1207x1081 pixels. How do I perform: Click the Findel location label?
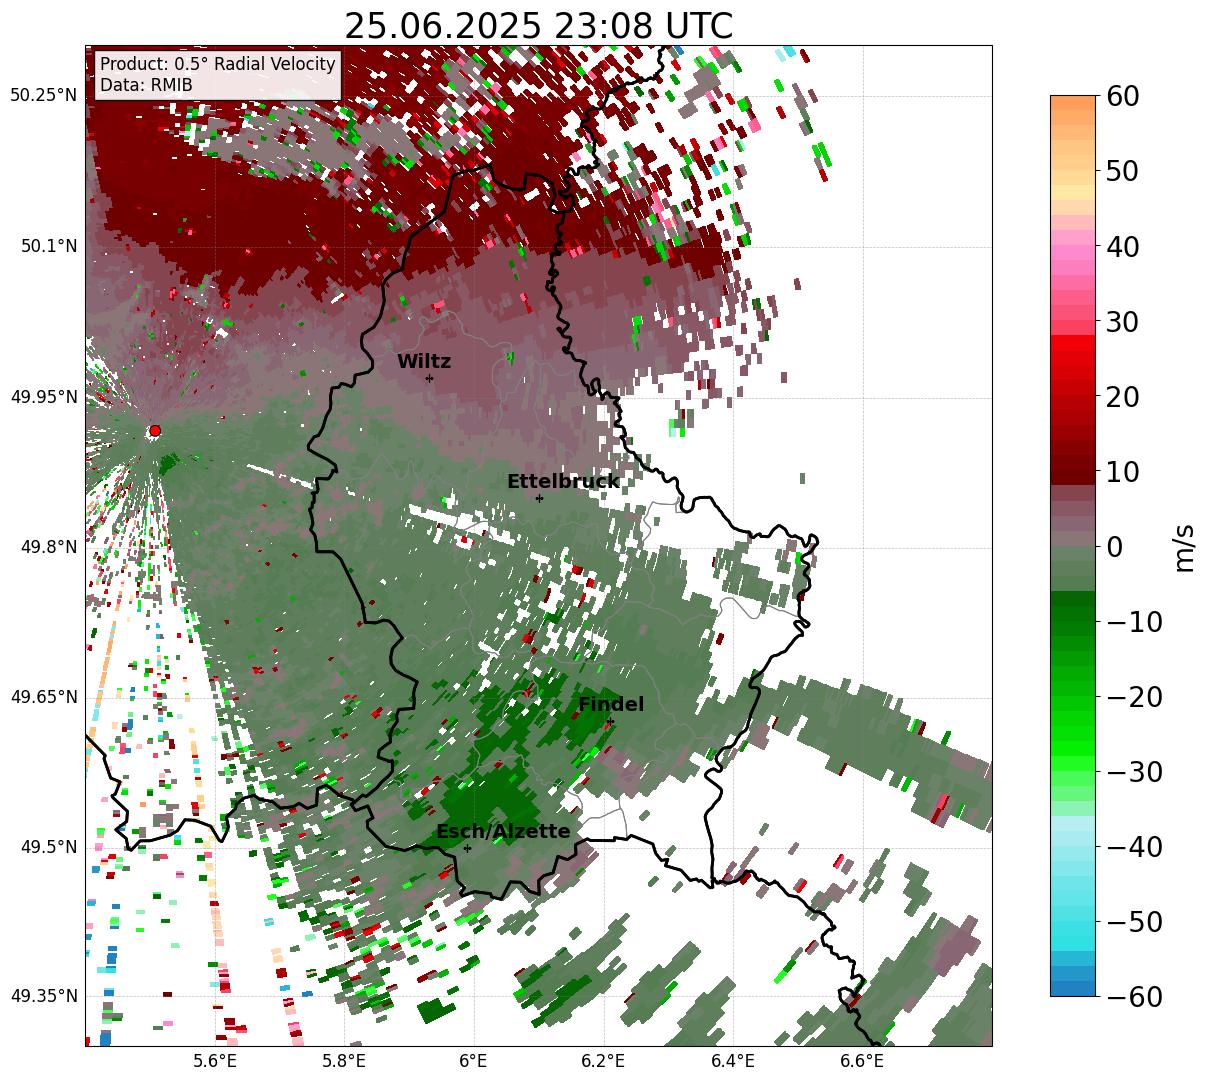coord(611,705)
